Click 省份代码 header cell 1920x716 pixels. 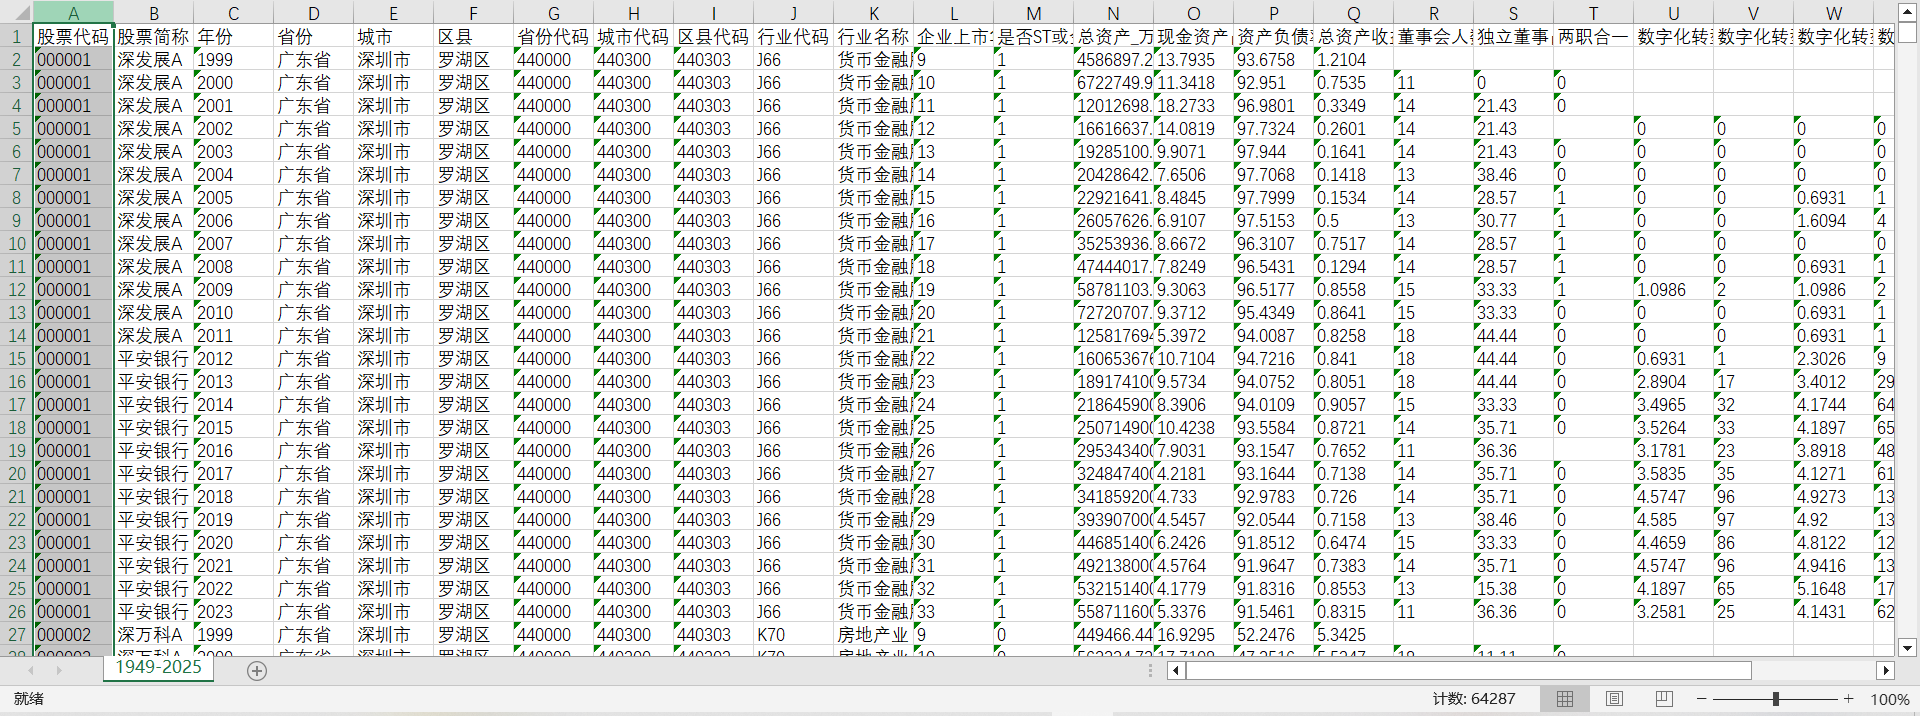[x=553, y=36]
